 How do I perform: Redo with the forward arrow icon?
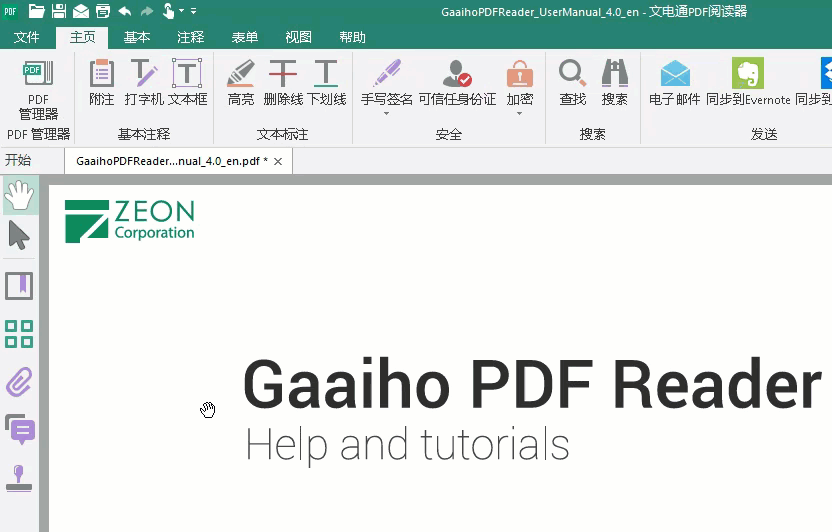point(146,11)
